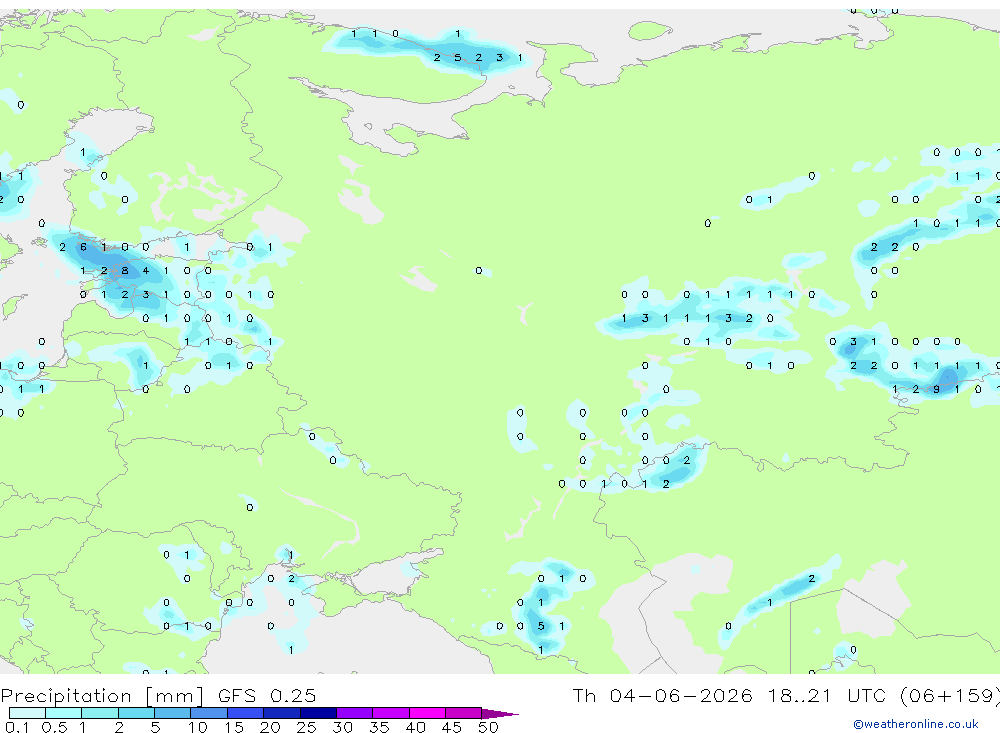This screenshot has width=1000, height=733.
Task: Click the legend label '0.5'
Action: [54, 727]
